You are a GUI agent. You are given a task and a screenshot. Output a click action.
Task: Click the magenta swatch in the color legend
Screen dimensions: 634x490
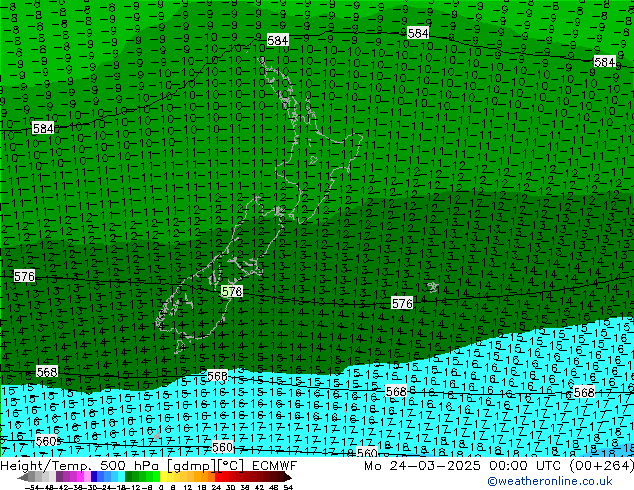click(80, 477)
